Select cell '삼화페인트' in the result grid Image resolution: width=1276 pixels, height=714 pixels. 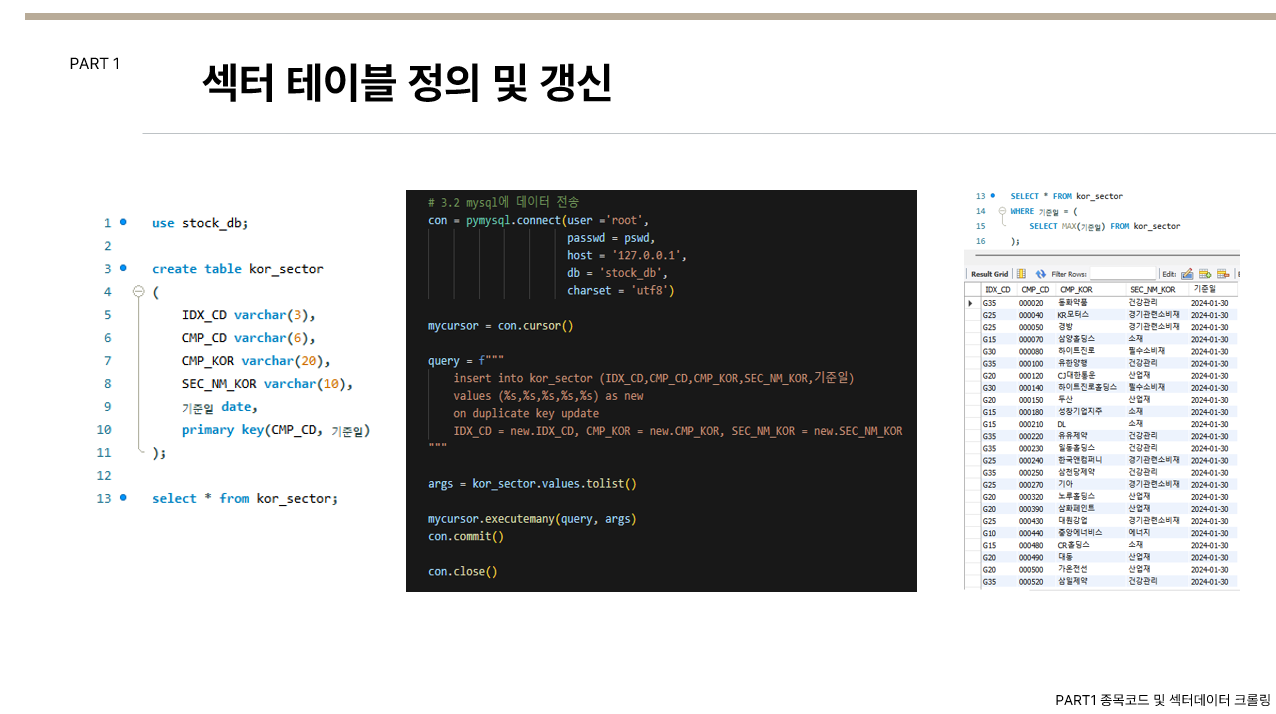coord(1076,508)
